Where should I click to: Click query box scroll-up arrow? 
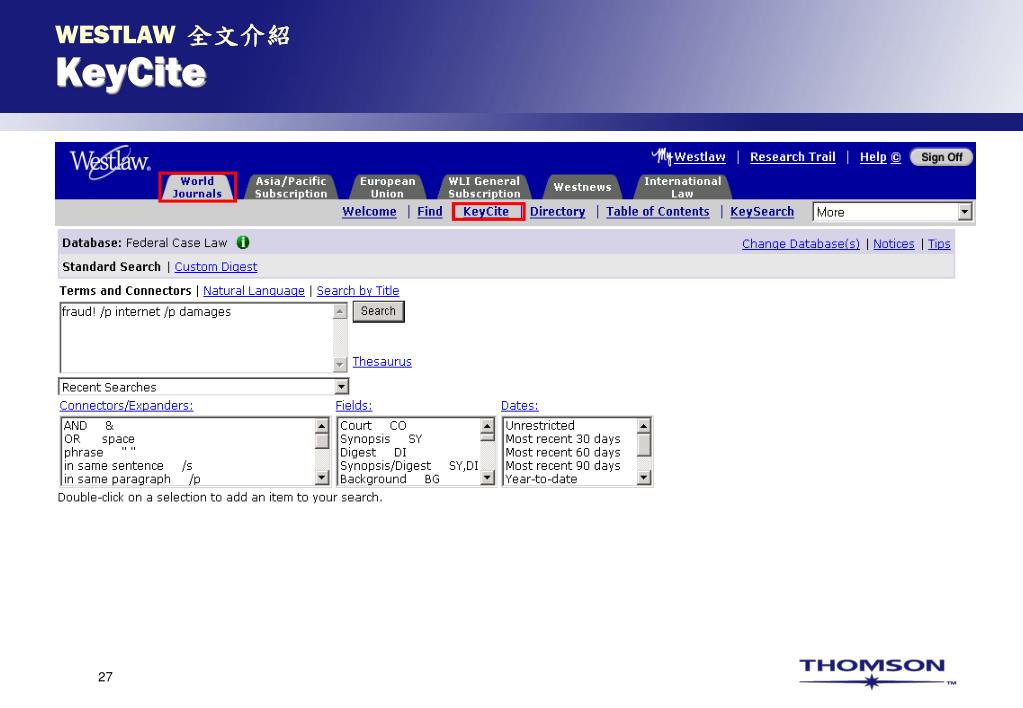coord(340,311)
